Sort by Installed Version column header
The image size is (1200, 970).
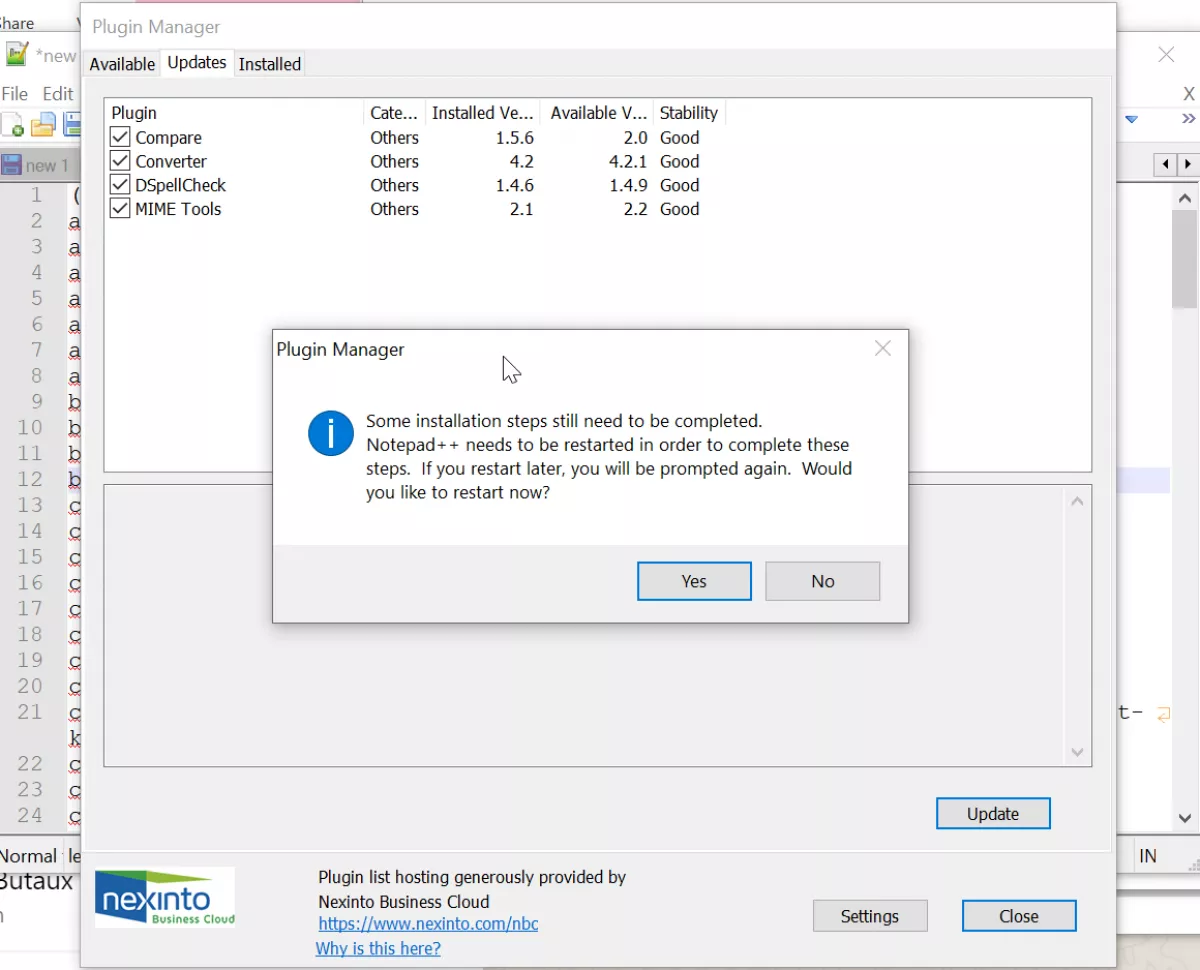coord(483,113)
